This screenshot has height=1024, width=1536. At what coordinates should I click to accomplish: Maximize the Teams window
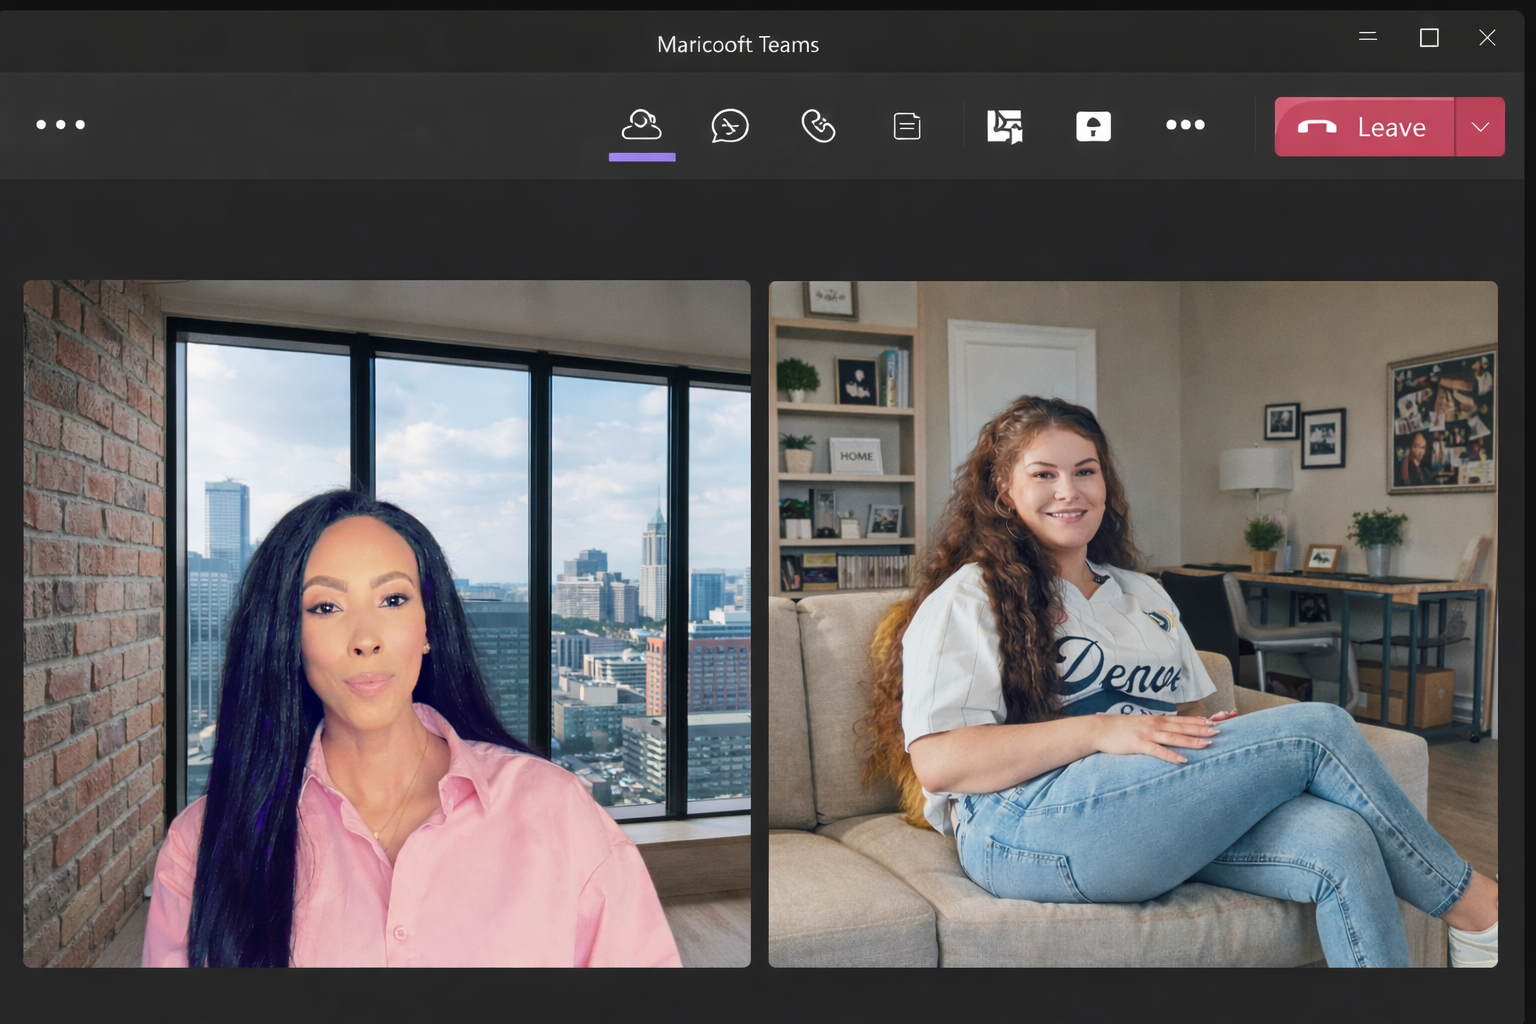[1429, 38]
